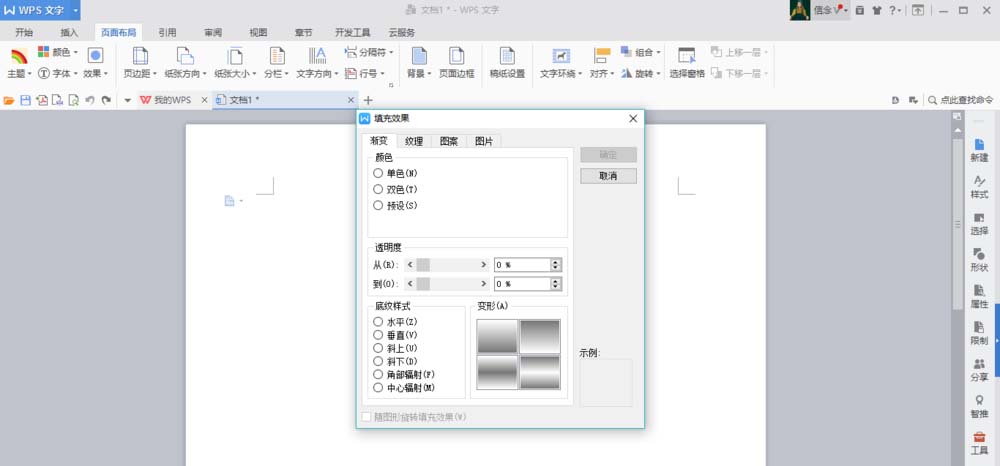Open the quick toolbar customize dropdown arrow
1000x466 pixels.
pyautogui.click(x=127, y=100)
